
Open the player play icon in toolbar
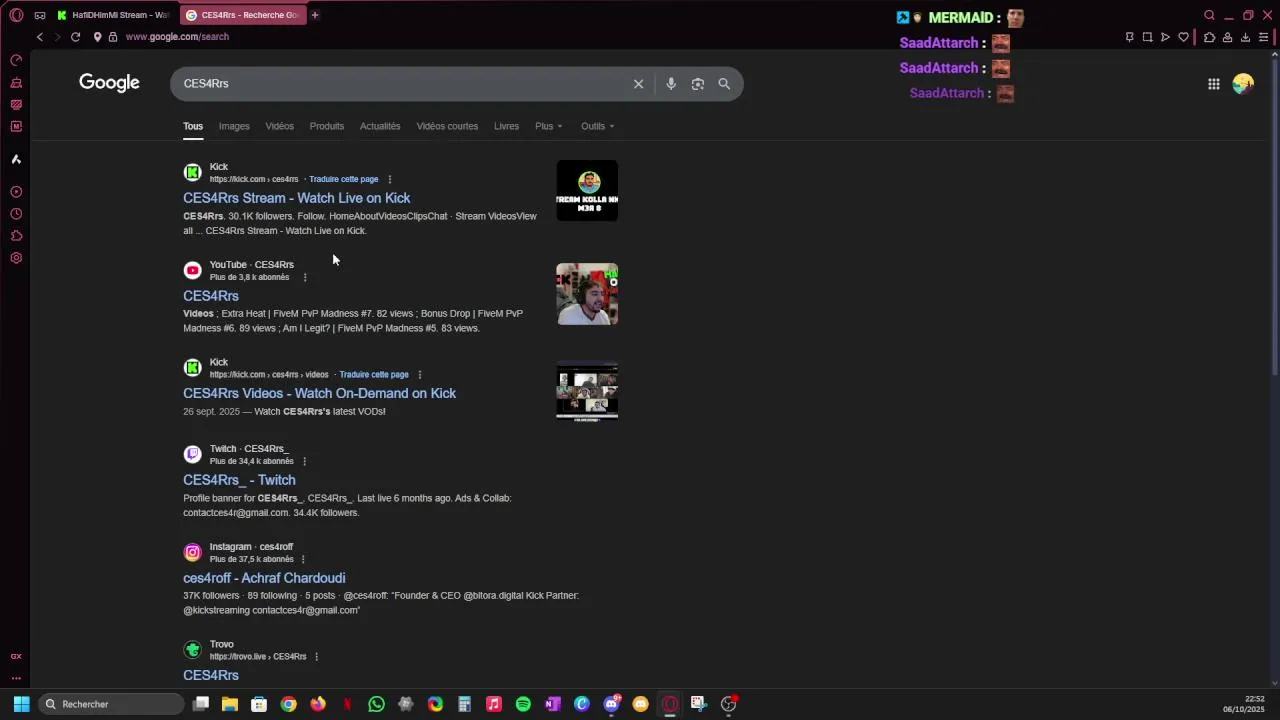click(1165, 37)
